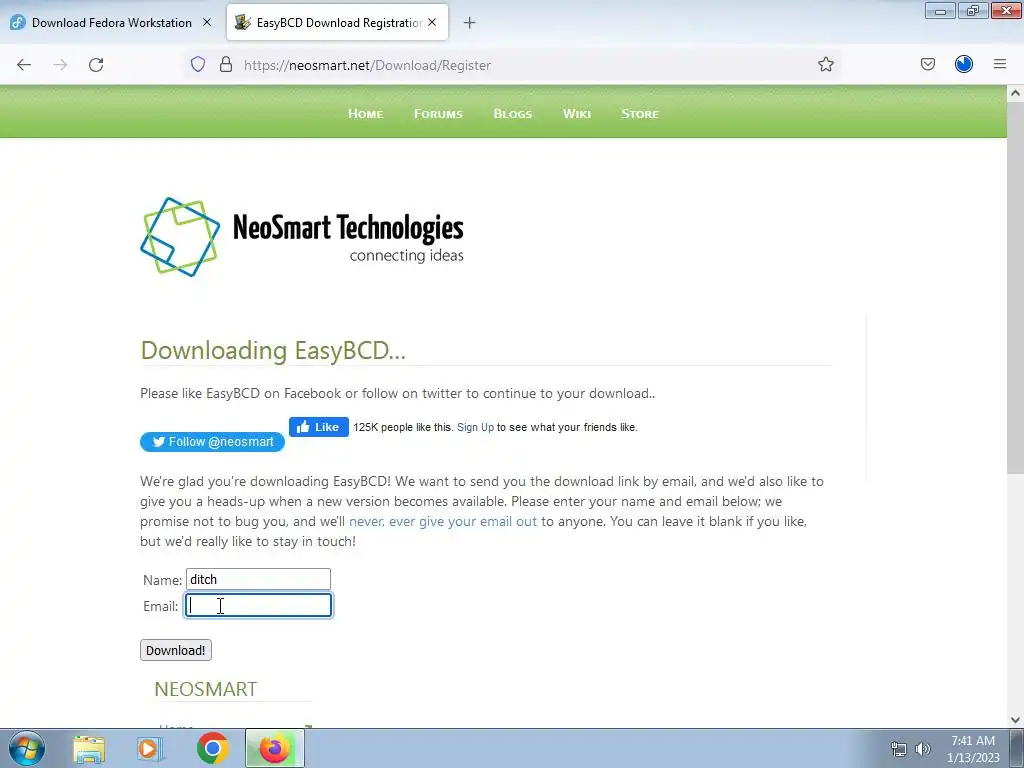This screenshot has width=1024, height=768.
Task: Focus the Email input field
Action: (x=258, y=605)
